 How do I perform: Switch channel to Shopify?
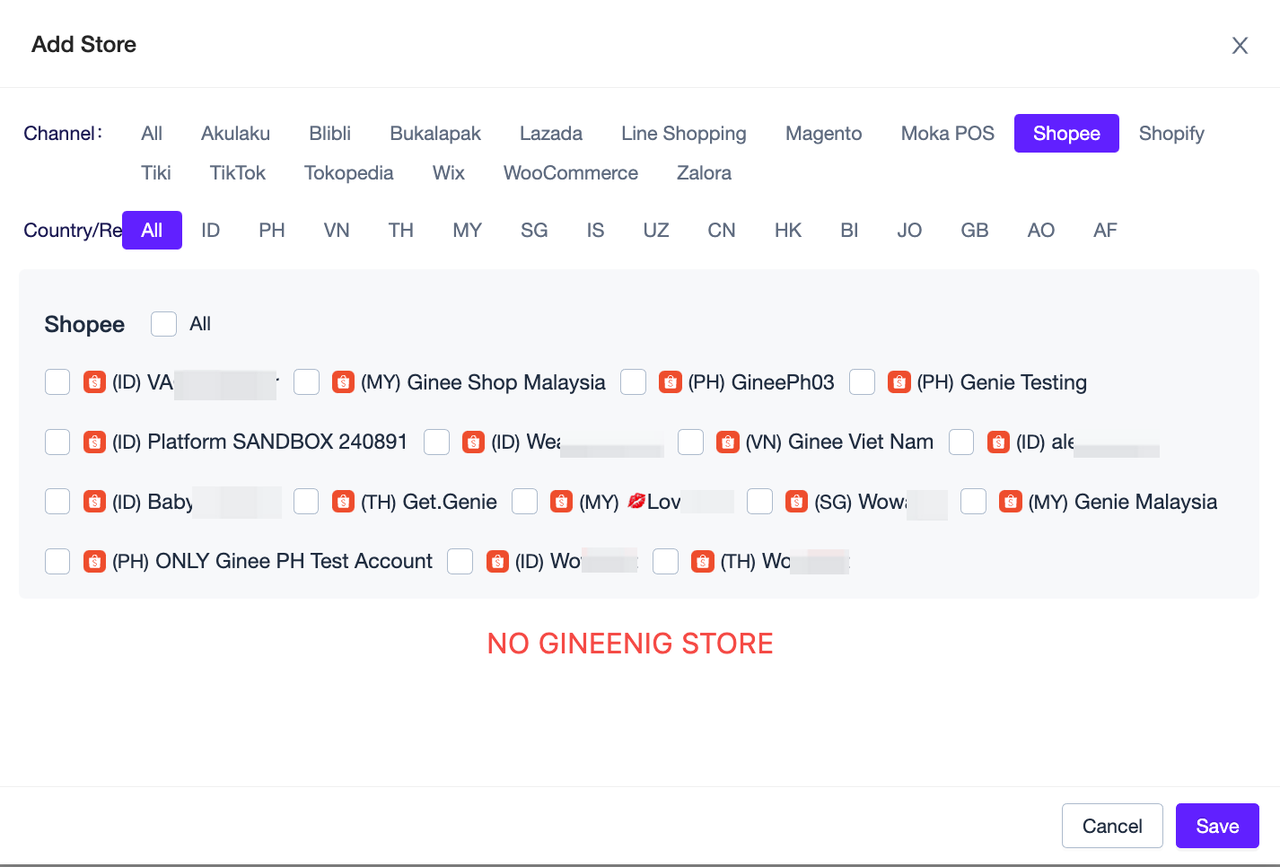[x=1171, y=133]
